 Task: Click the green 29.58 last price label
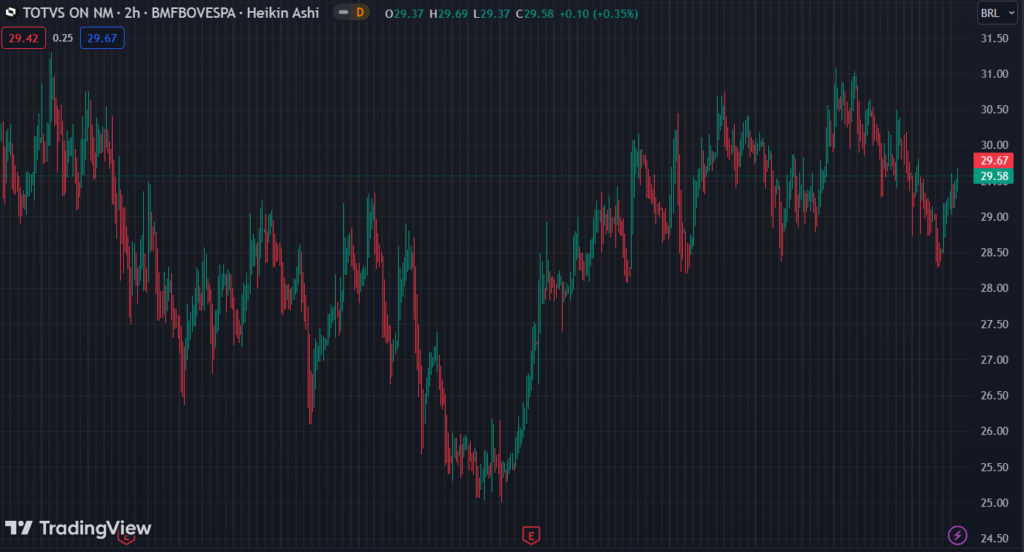tap(994, 176)
